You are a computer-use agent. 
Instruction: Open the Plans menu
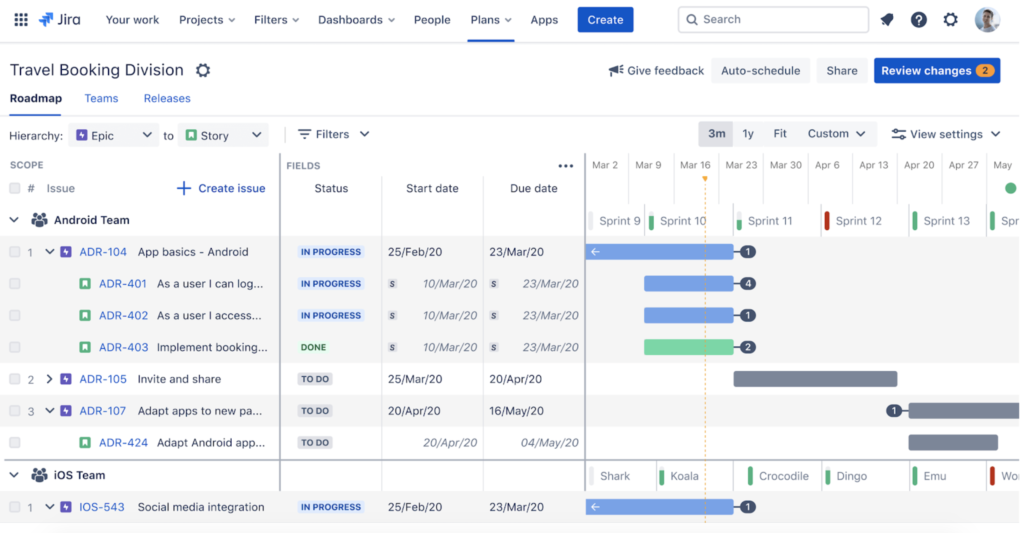tap(491, 20)
